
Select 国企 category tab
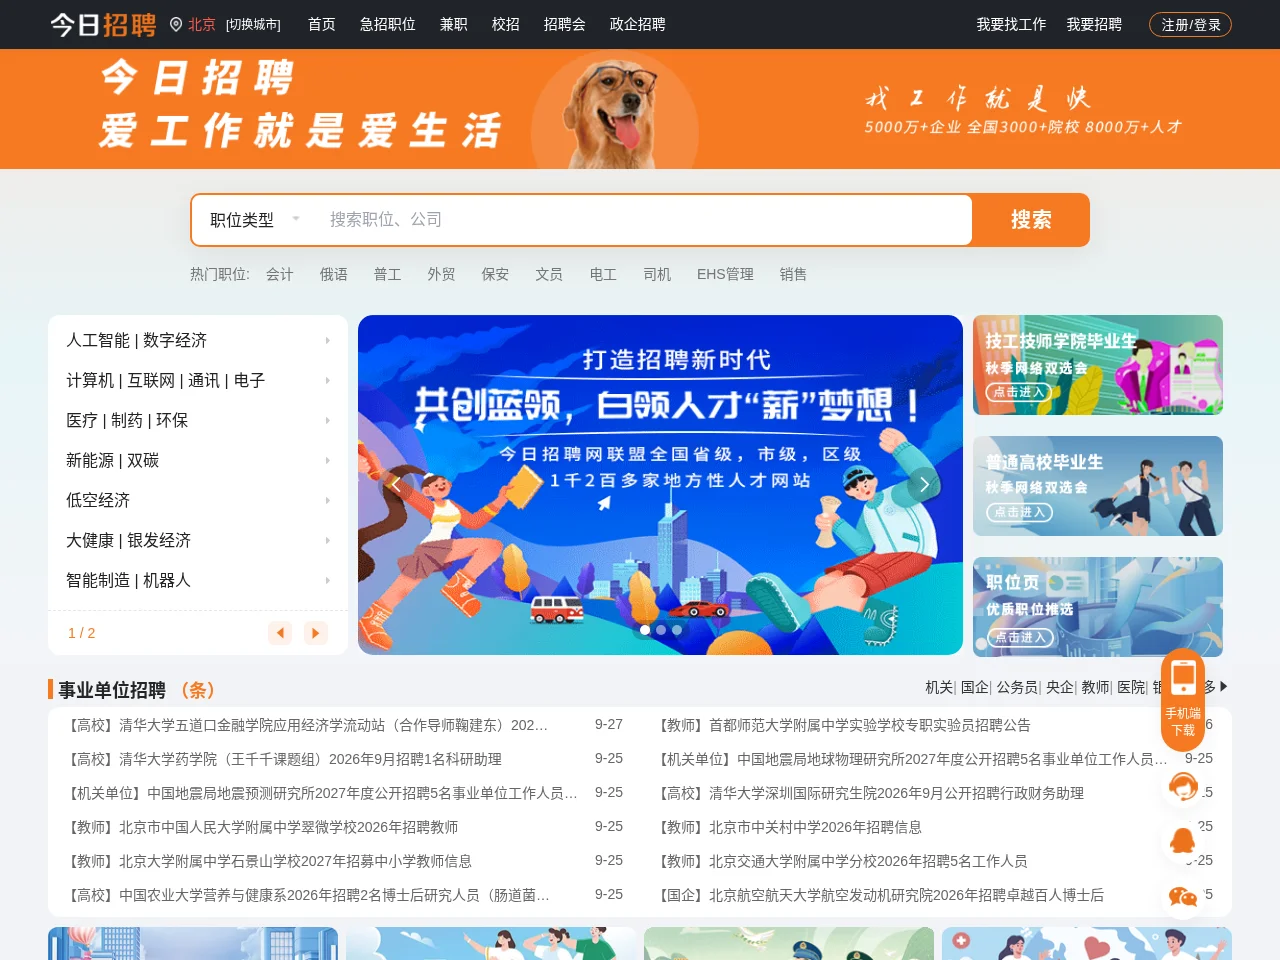click(974, 687)
